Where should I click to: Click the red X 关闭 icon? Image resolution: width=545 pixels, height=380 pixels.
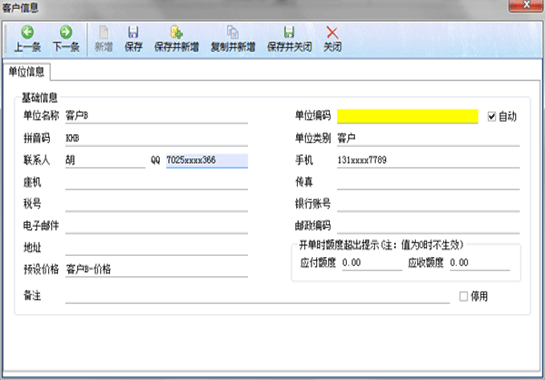click(x=332, y=32)
